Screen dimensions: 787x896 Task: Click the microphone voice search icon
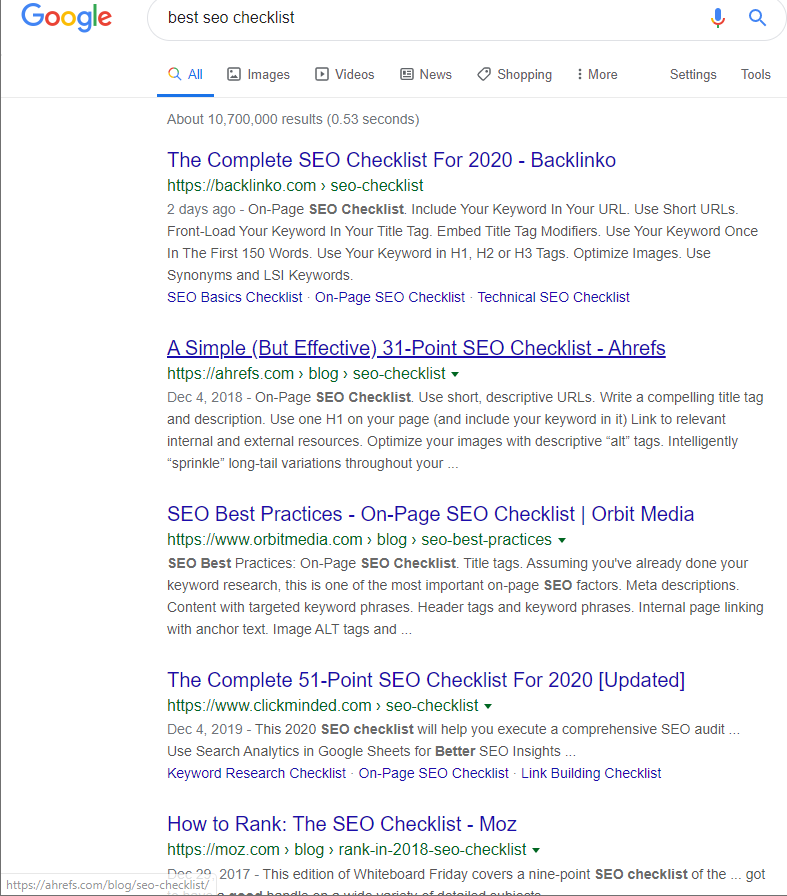click(x=718, y=18)
